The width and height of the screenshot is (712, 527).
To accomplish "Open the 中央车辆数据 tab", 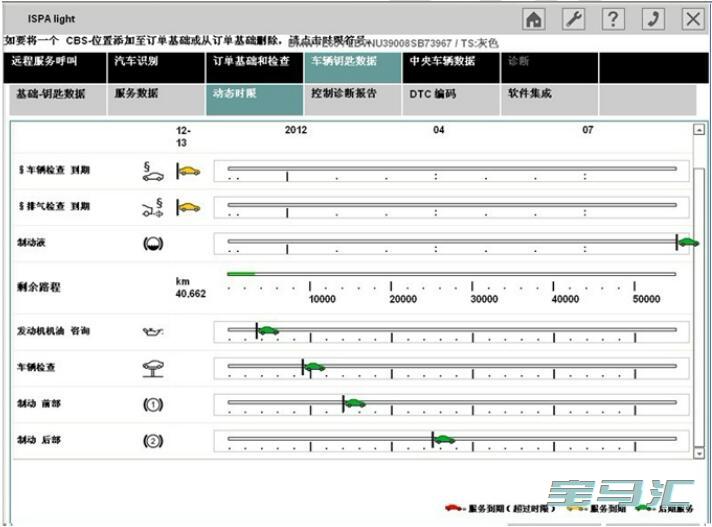I will (x=451, y=68).
